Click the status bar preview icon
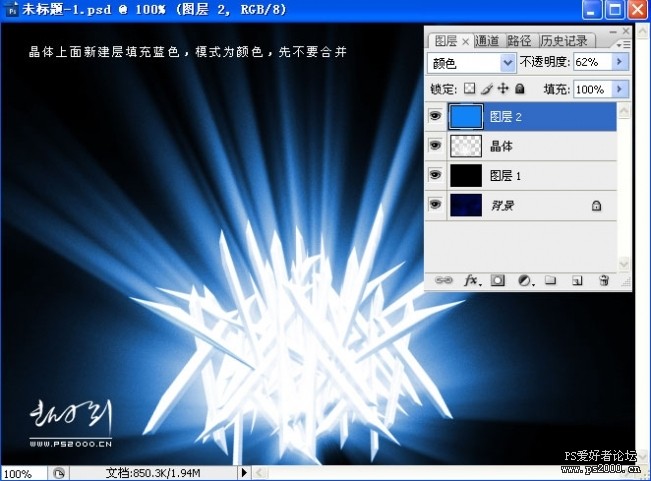 (58, 473)
